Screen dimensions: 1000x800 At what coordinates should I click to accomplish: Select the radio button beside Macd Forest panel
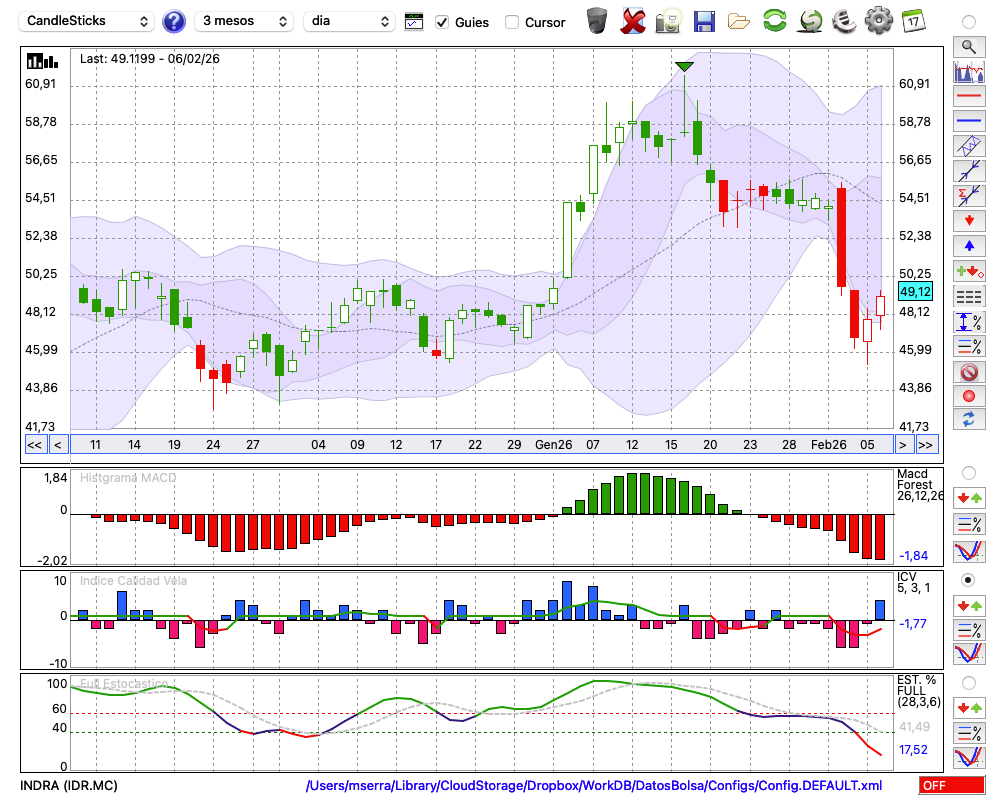968,472
